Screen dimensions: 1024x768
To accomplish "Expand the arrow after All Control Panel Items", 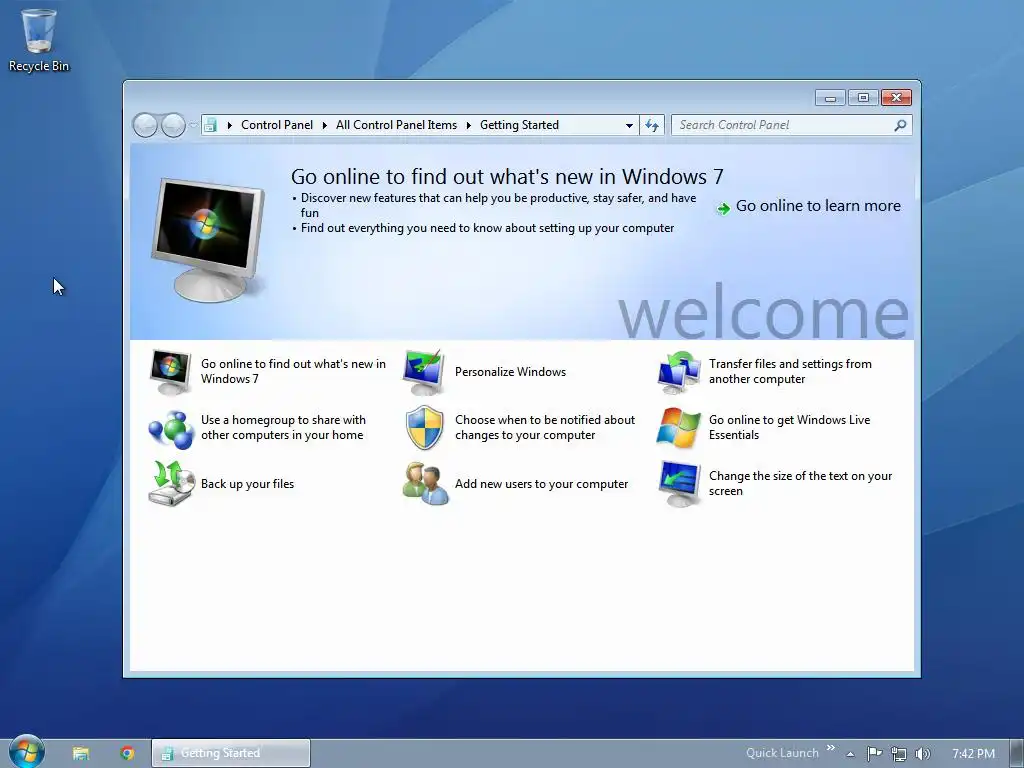I will coord(468,125).
